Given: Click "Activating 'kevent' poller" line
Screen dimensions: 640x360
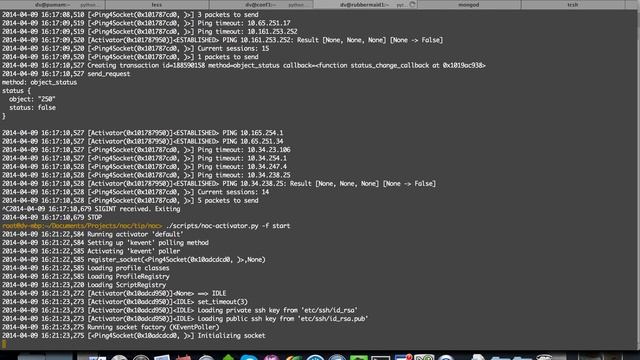Looking at the screenshot, I should pyautogui.click(x=91, y=251).
